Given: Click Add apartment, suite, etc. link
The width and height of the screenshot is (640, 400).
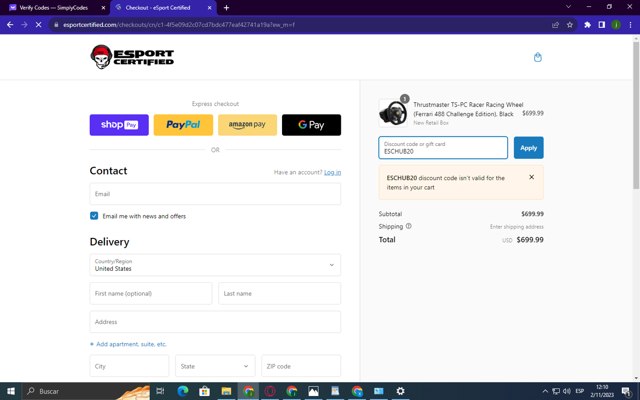Looking at the screenshot, I should click(128, 344).
